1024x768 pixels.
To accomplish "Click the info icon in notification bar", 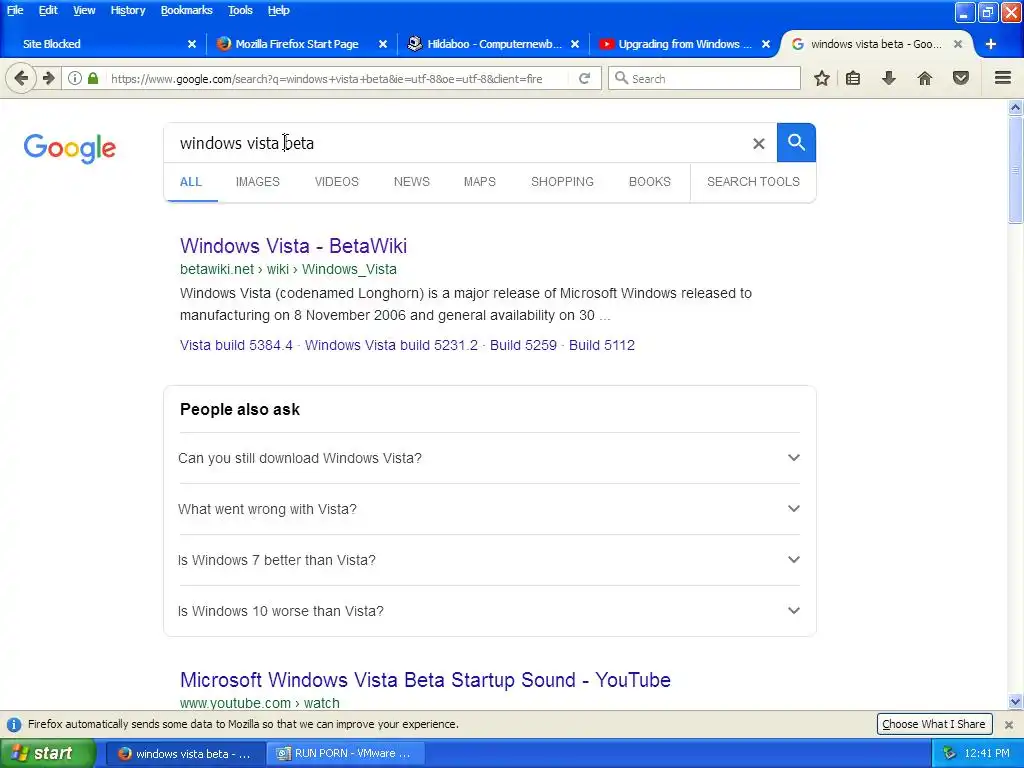I will (14, 725).
